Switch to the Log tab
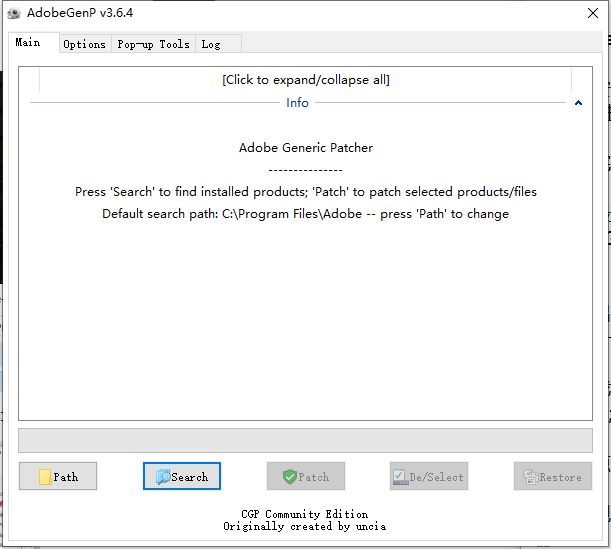The height and width of the screenshot is (549, 611). click(x=211, y=44)
